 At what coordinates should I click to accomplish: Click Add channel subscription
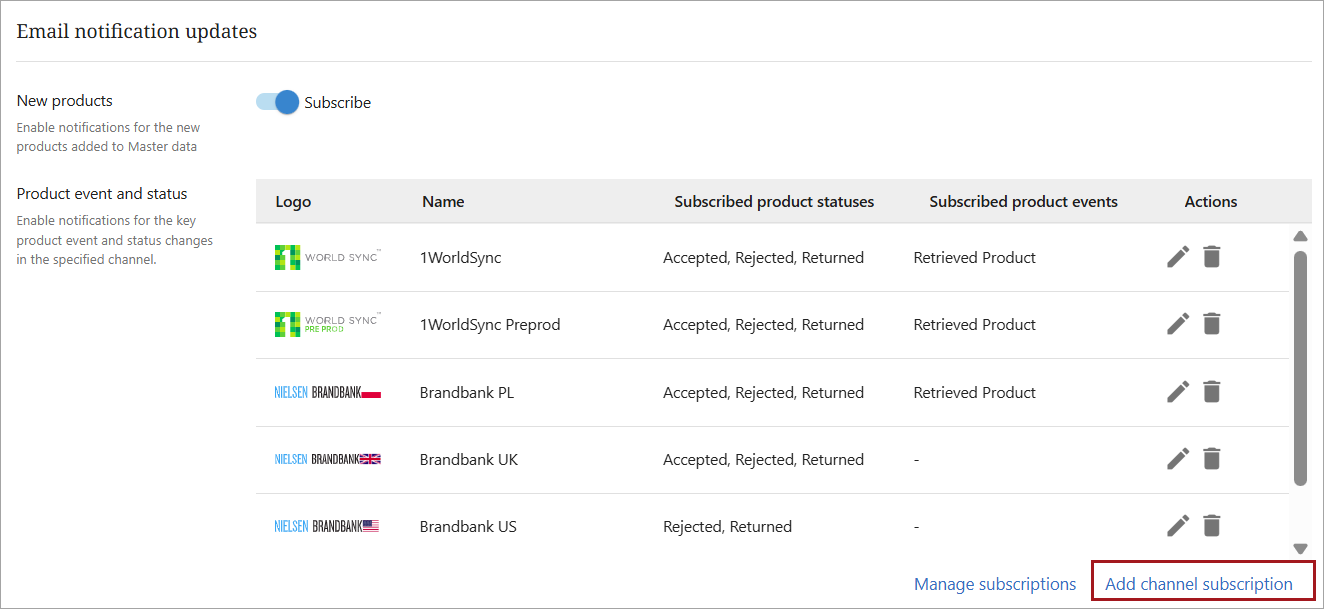click(x=1198, y=584)
